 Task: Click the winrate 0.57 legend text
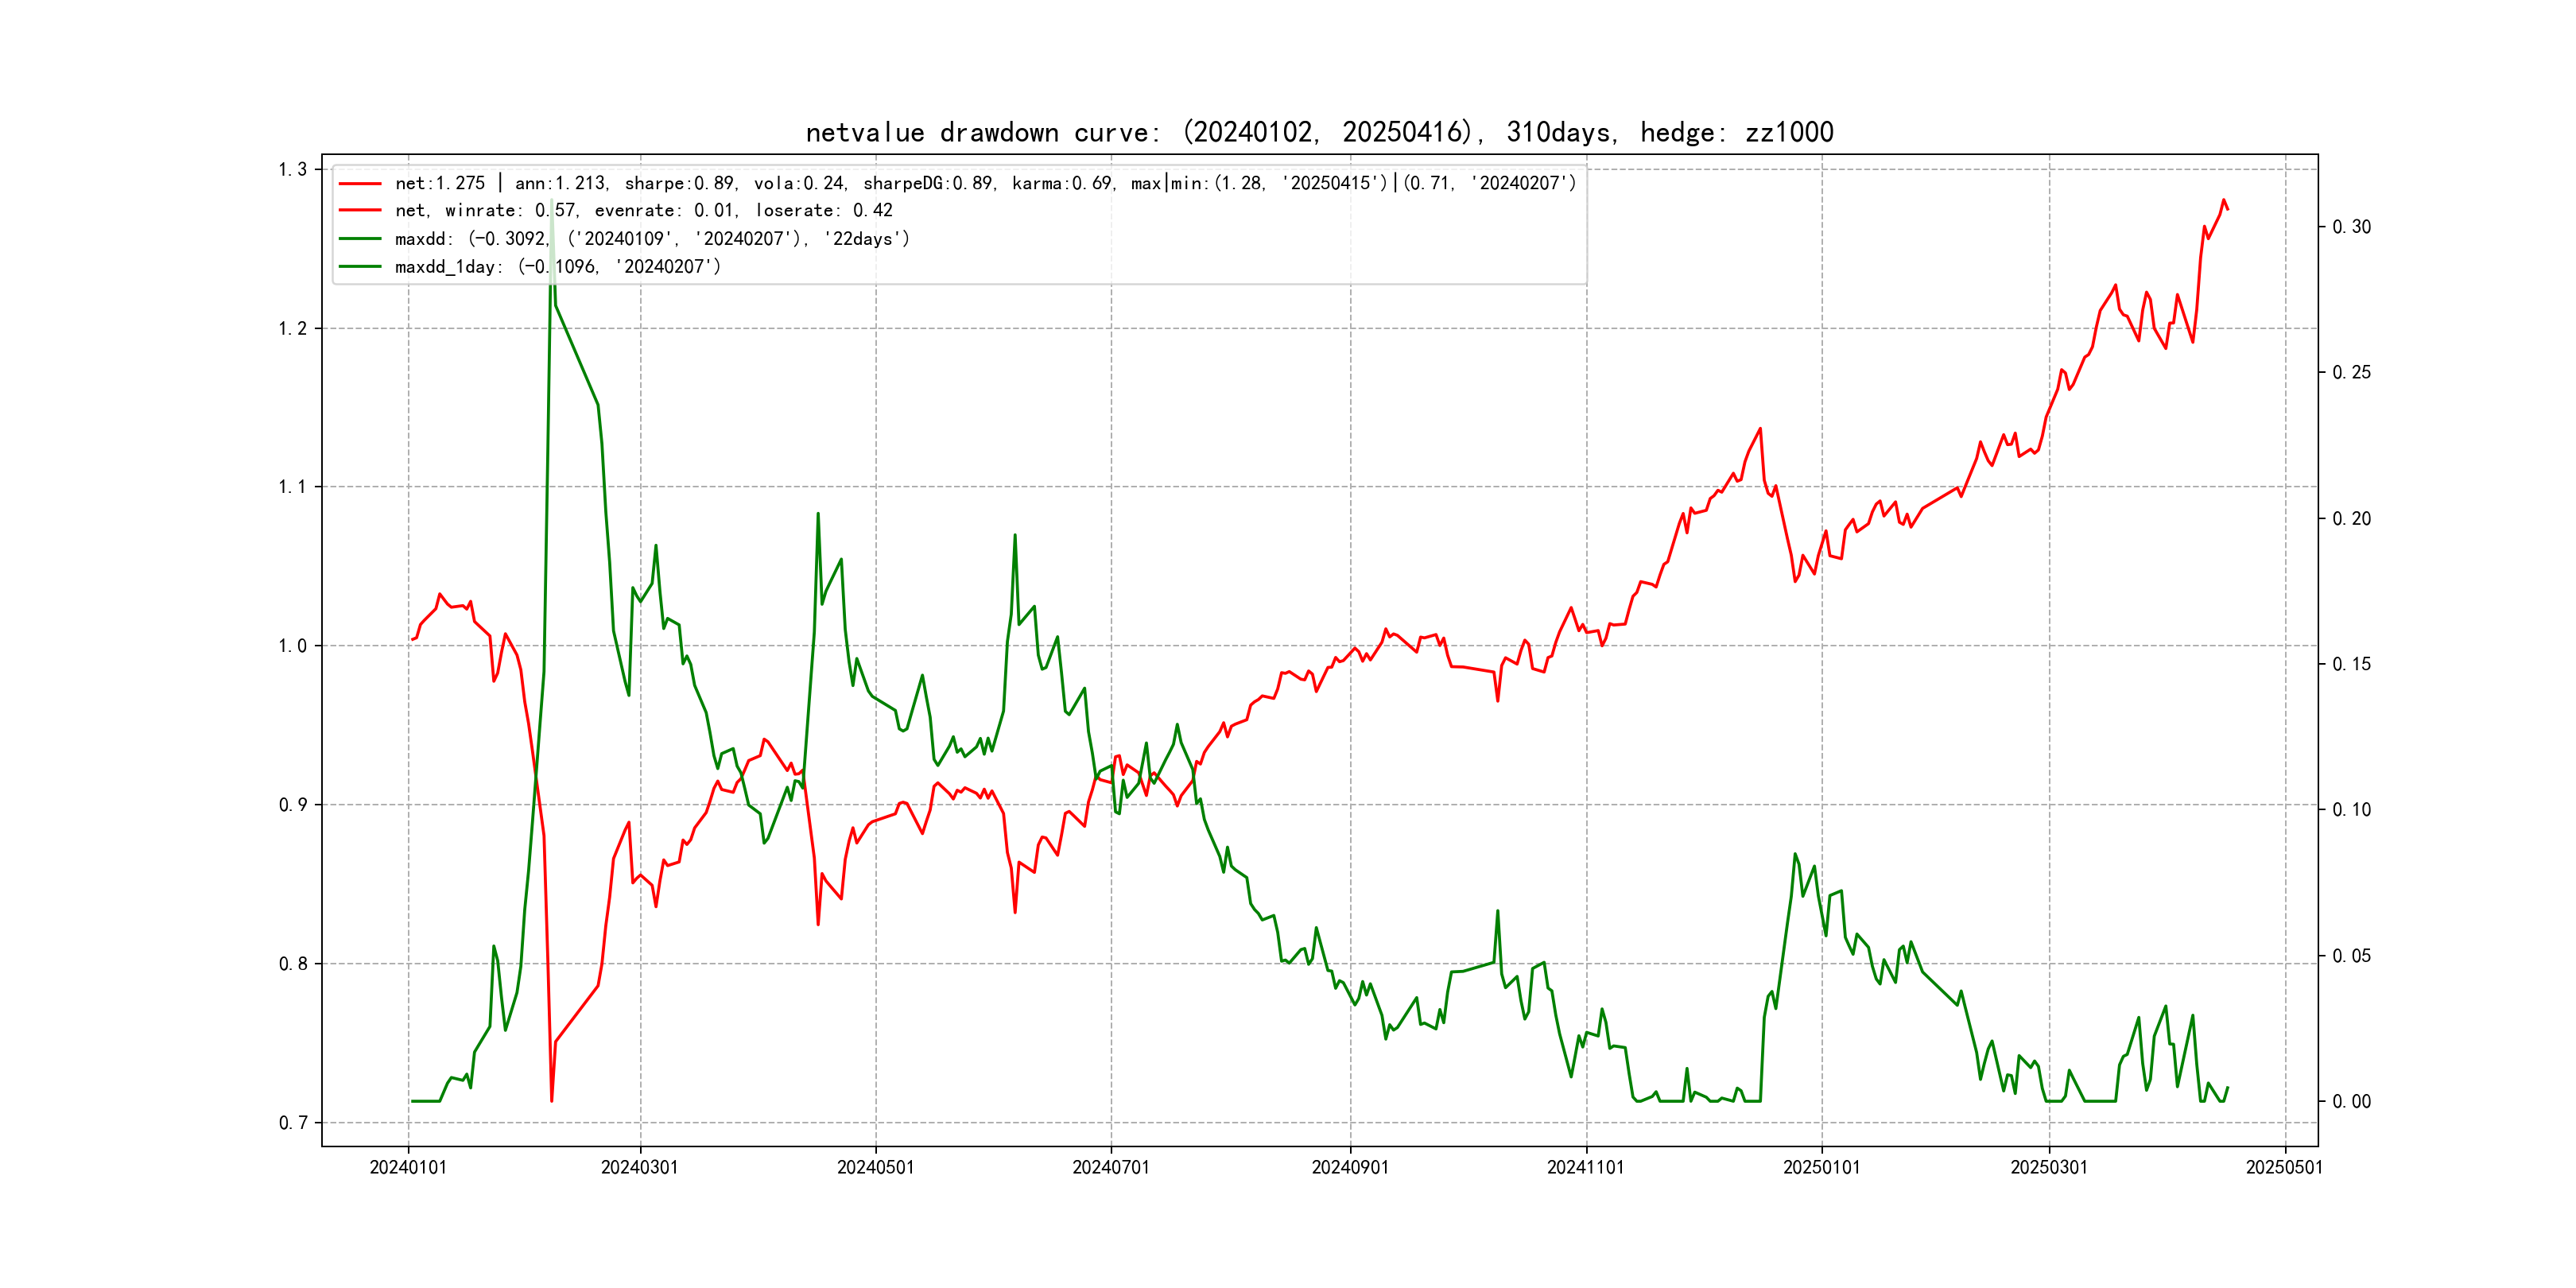coord(643,211)
